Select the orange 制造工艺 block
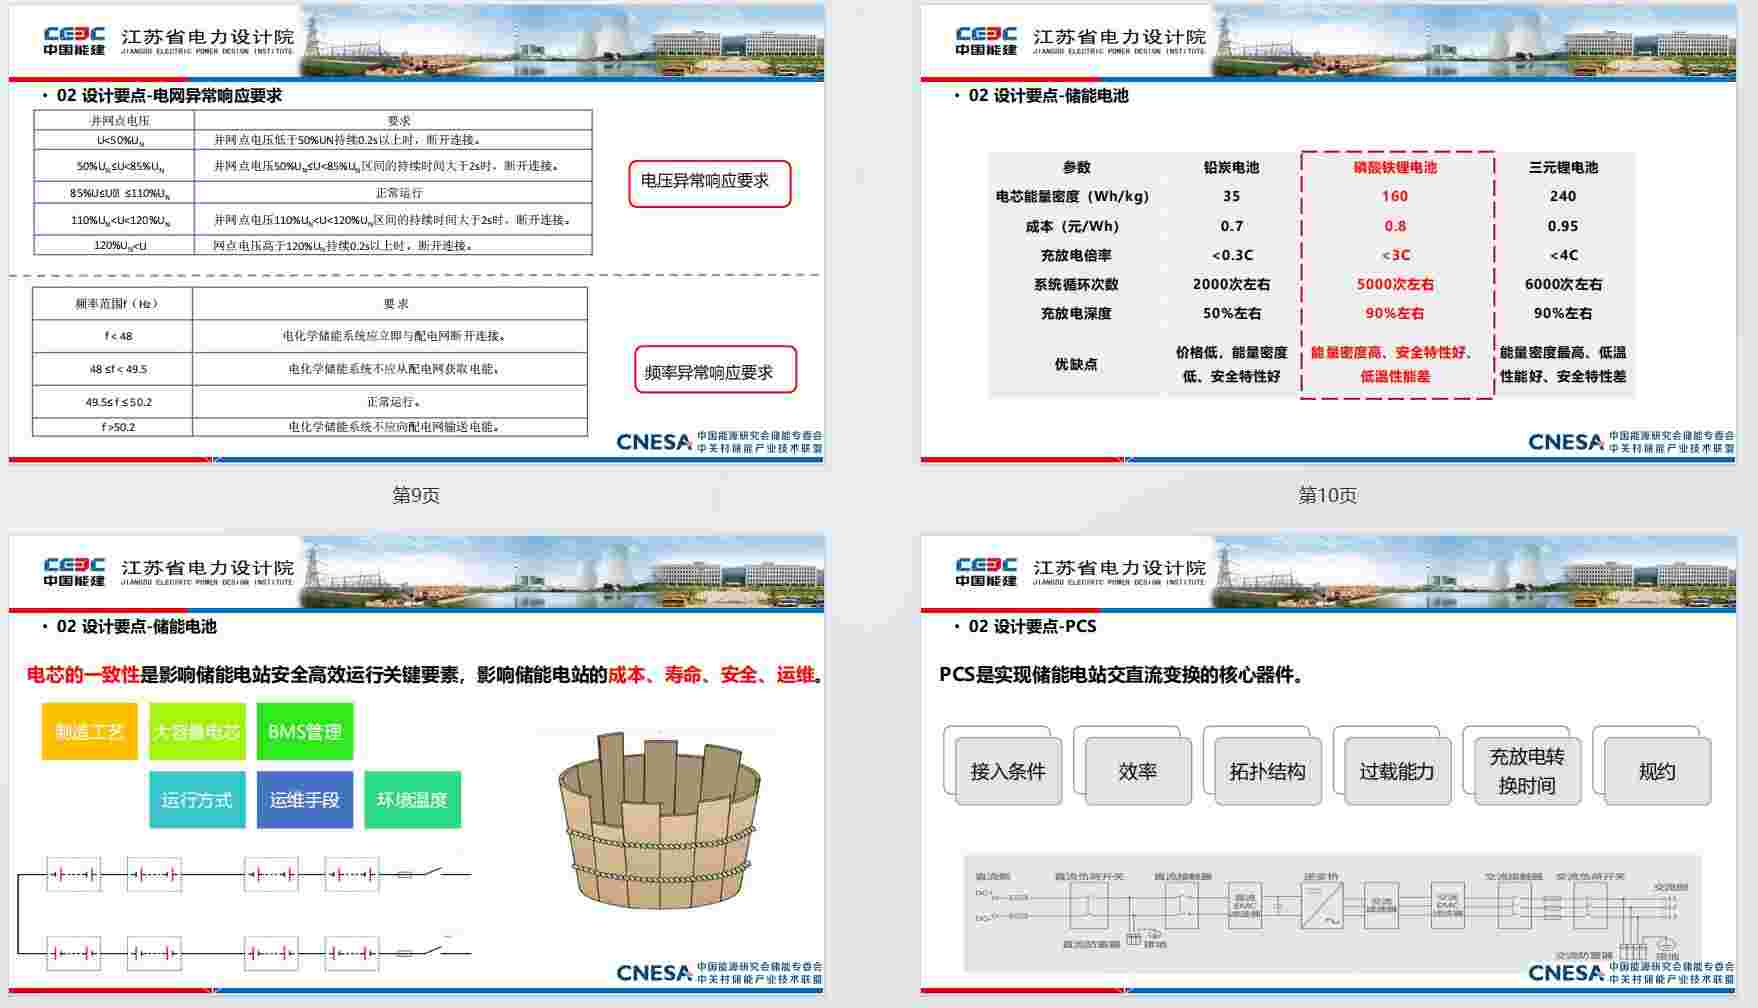 click(x=90, y=731)
